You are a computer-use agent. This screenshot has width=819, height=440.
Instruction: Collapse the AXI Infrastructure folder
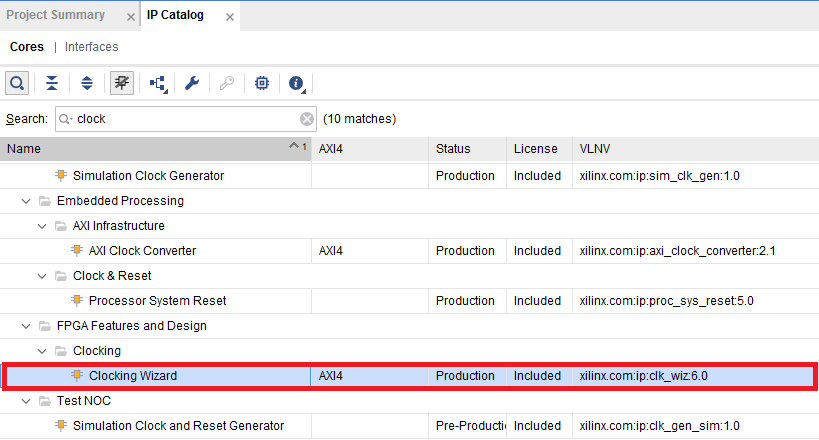click(x=42, y=226)
